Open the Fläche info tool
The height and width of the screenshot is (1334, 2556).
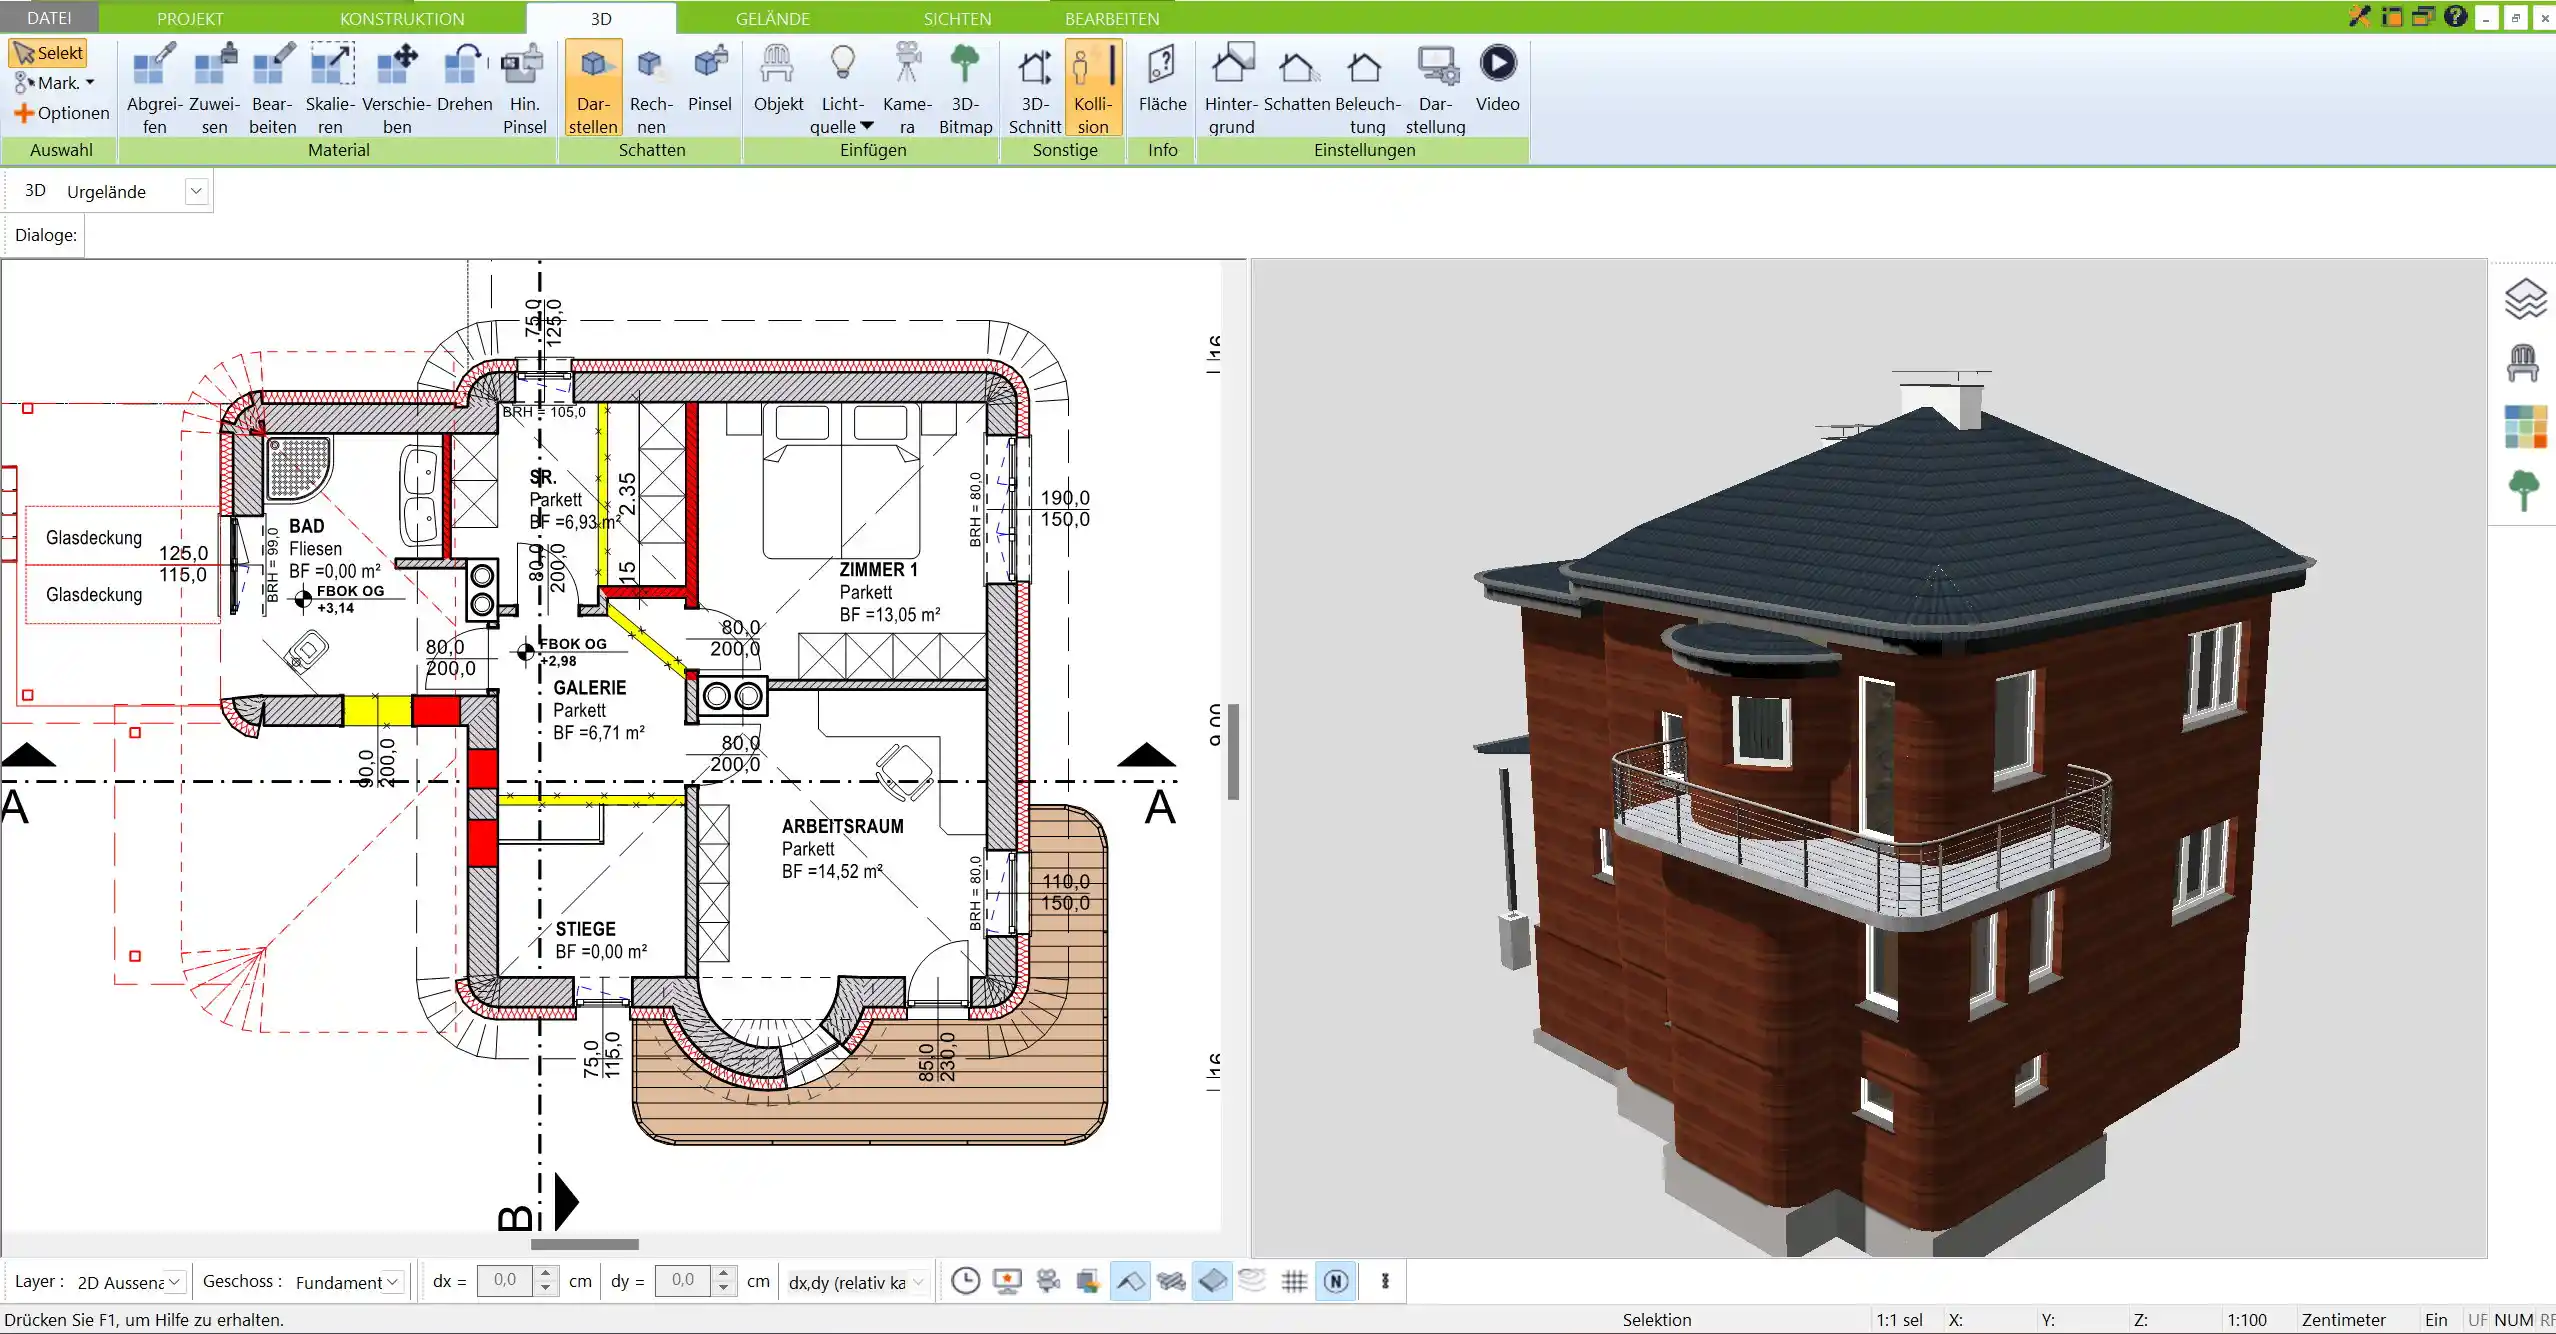coord(1162,78)
